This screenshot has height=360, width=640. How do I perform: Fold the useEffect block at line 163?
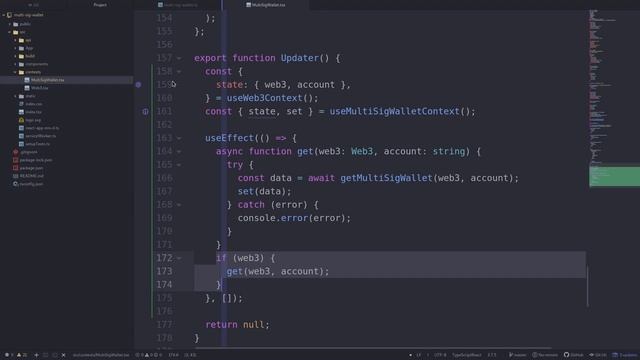pos(179,138)
